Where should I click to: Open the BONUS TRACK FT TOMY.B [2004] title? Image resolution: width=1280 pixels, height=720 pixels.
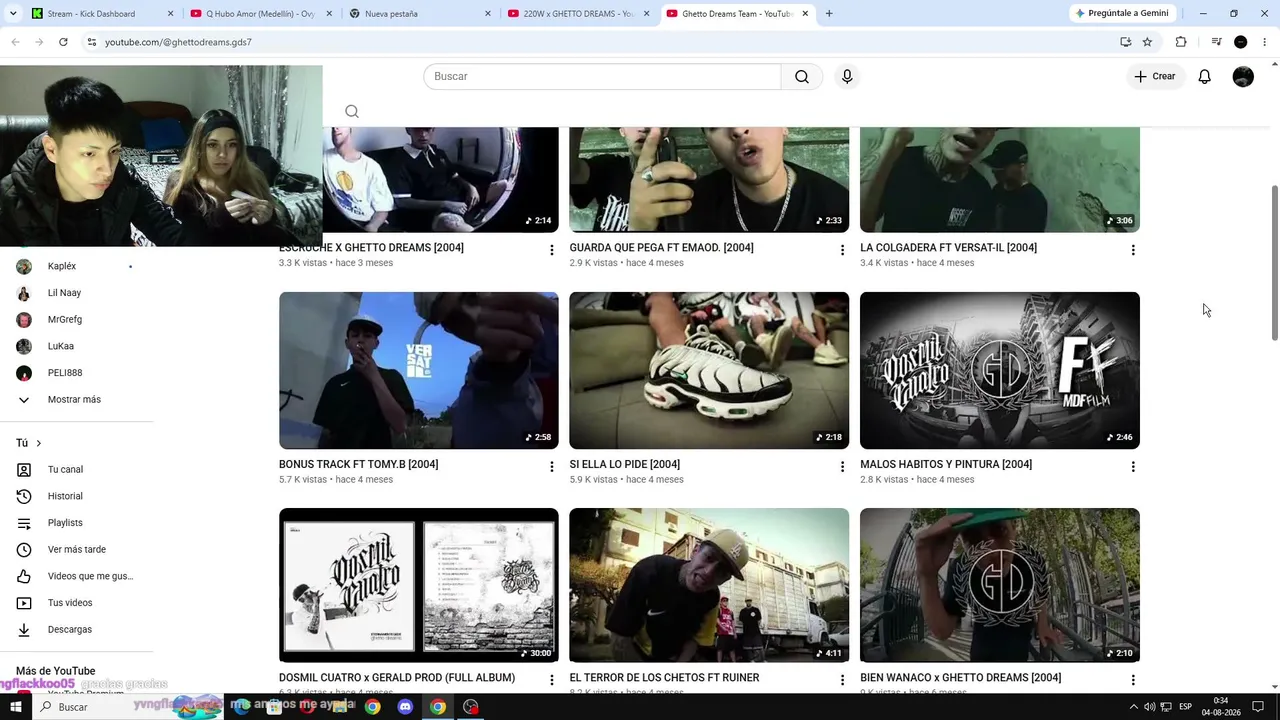coord(358,464)
